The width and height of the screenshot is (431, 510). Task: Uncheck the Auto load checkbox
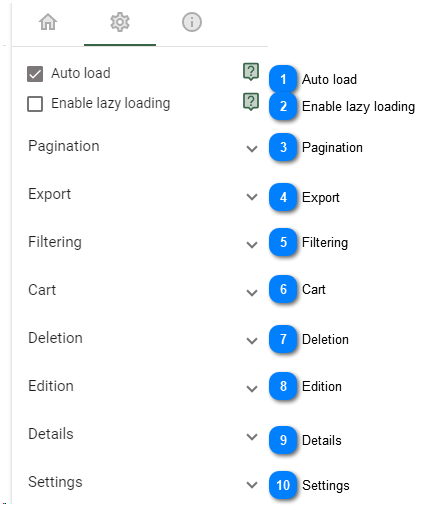coord(35,74)
